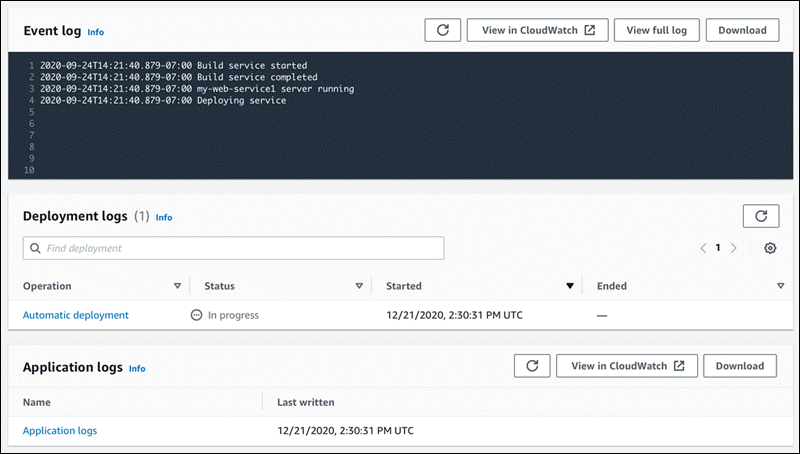
Task: Sort by Status column arrow
Action: pyautogui.click(x=359, y=286)
